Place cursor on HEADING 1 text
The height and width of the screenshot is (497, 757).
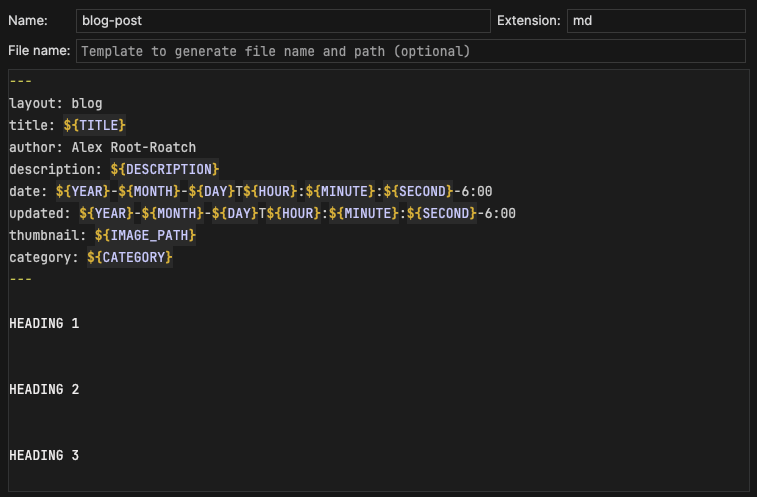pyautogui.click(x=44, y=323)
